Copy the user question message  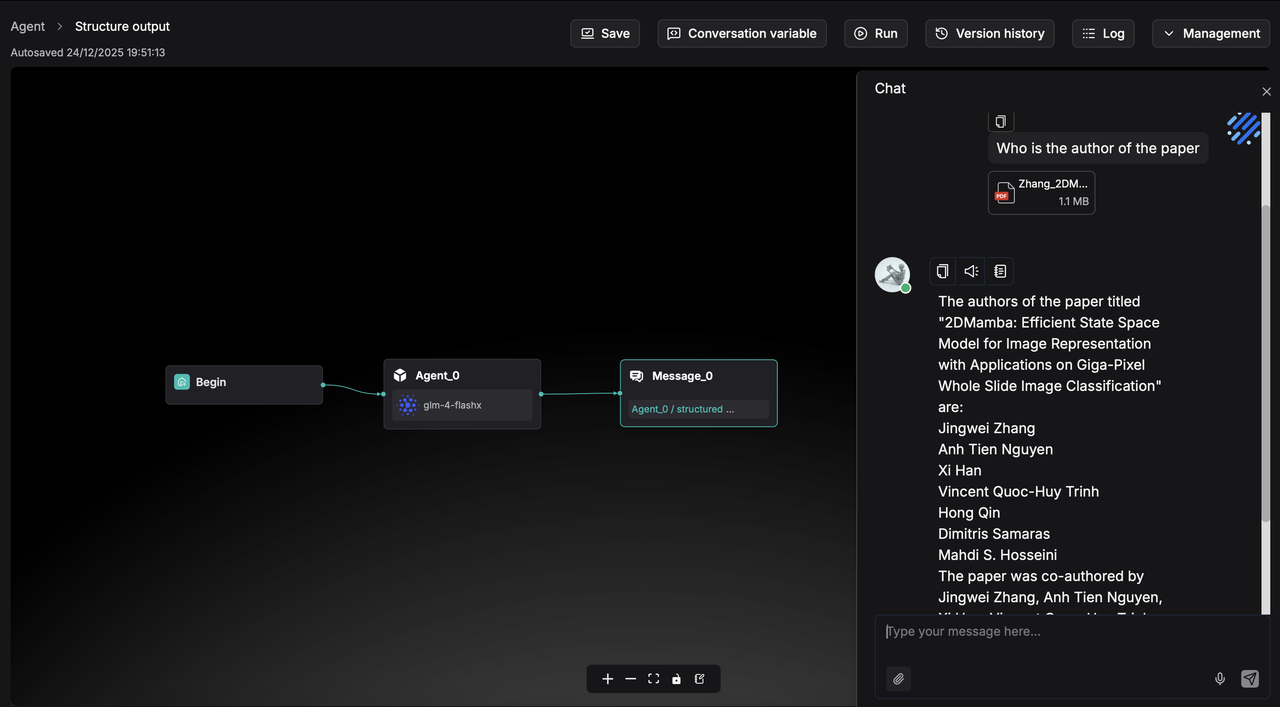[x=1001, y=121]
